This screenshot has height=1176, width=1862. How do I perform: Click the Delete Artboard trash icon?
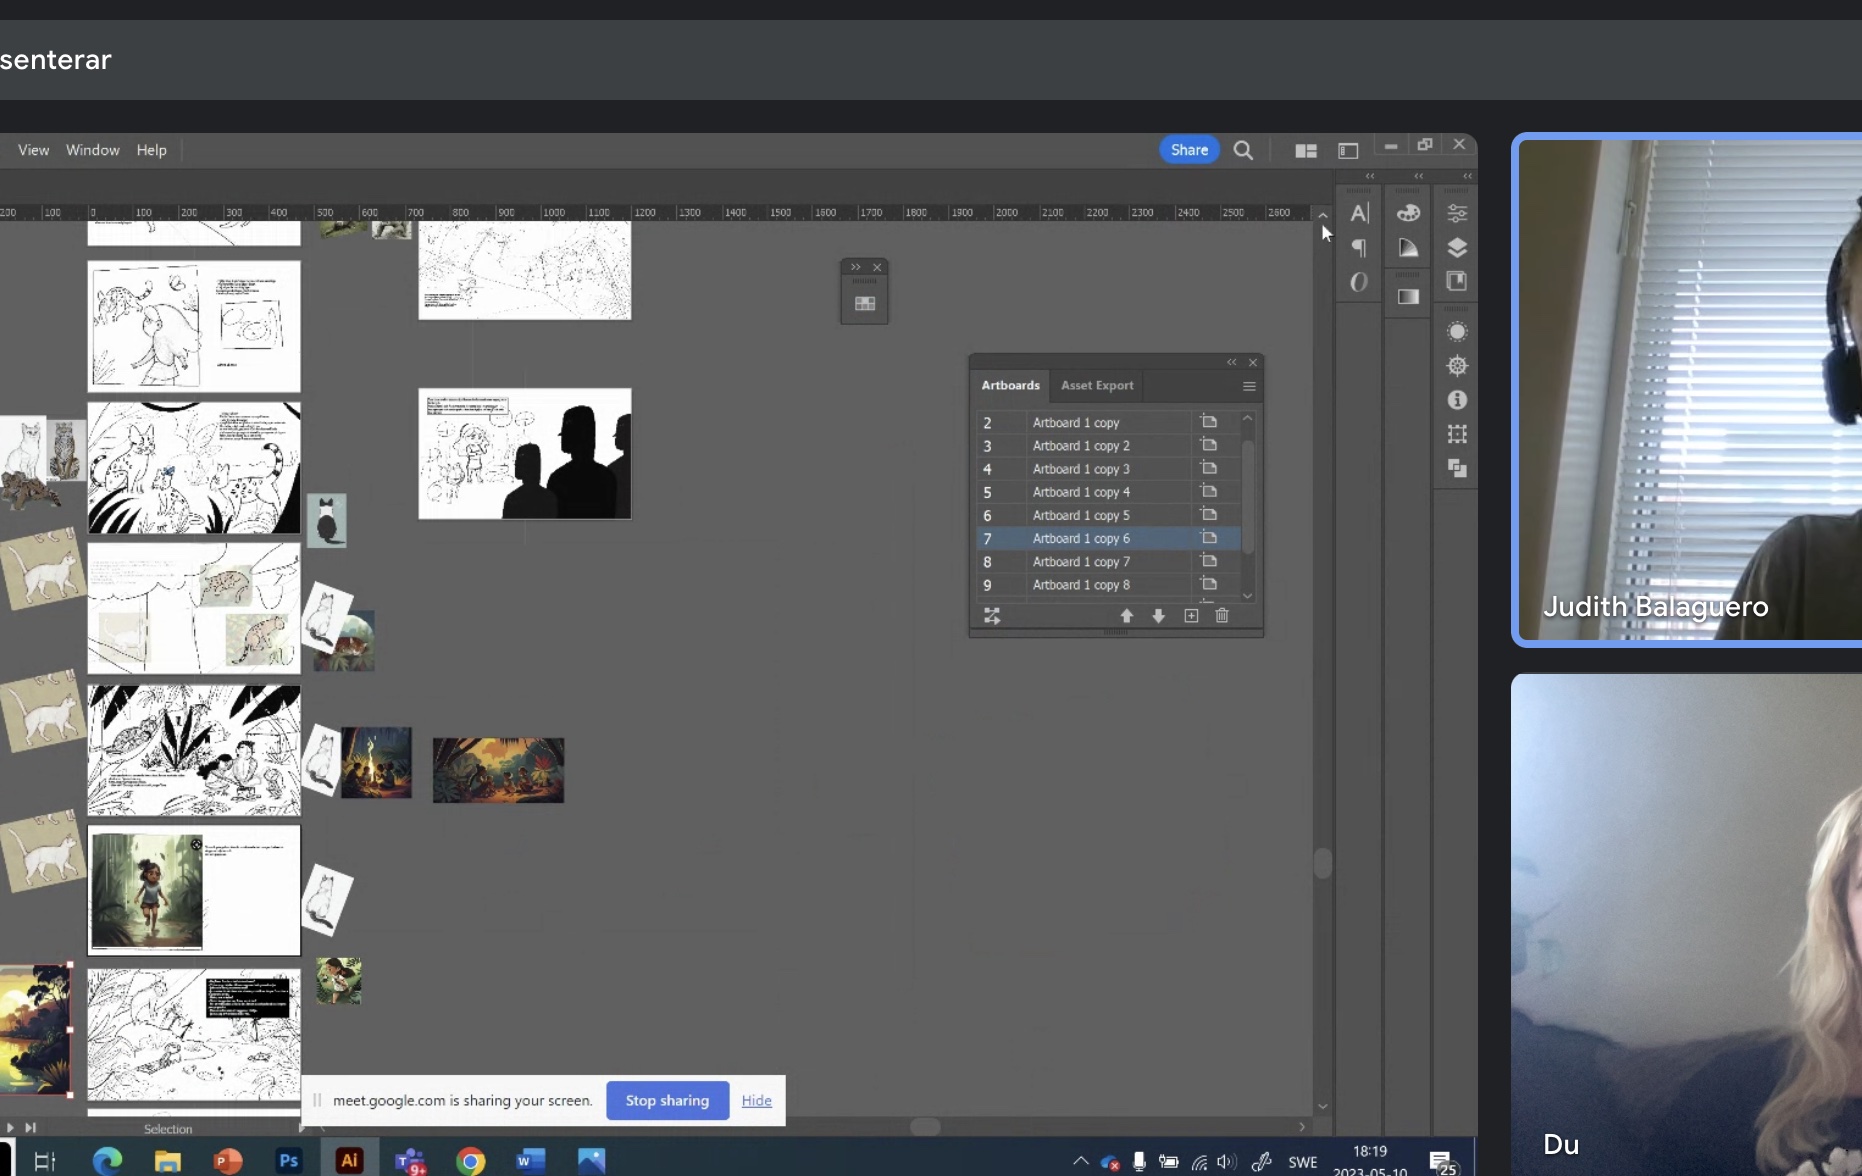[1222, 616]
